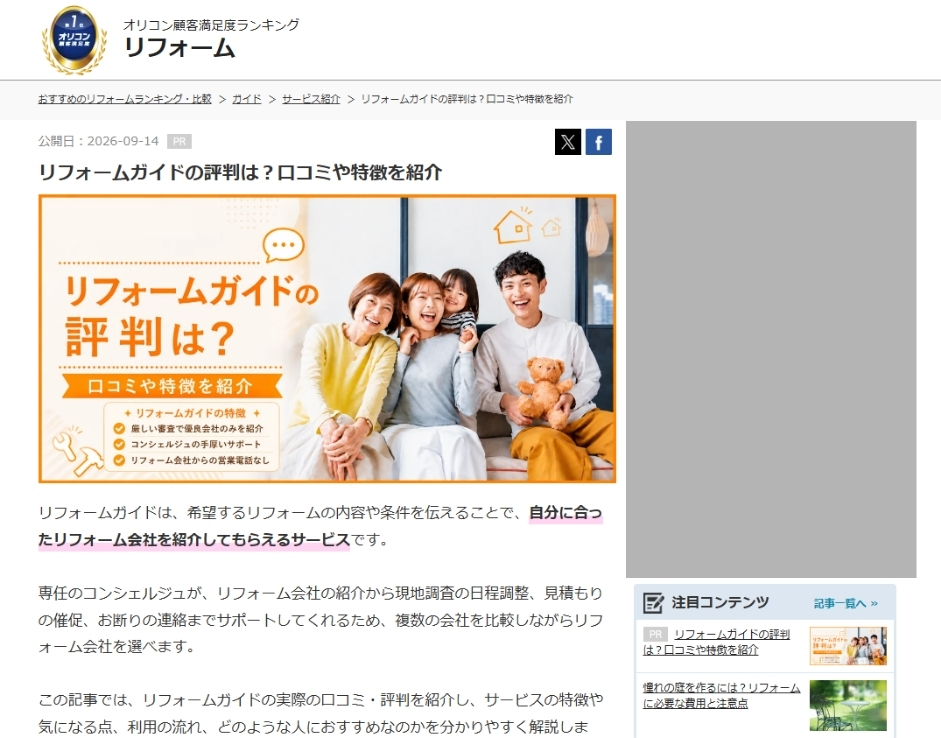The height and width of the screenshot is (738, 941).
Task: Open 記事一覧へ link in sidebar
Action: tap(846, 603)
